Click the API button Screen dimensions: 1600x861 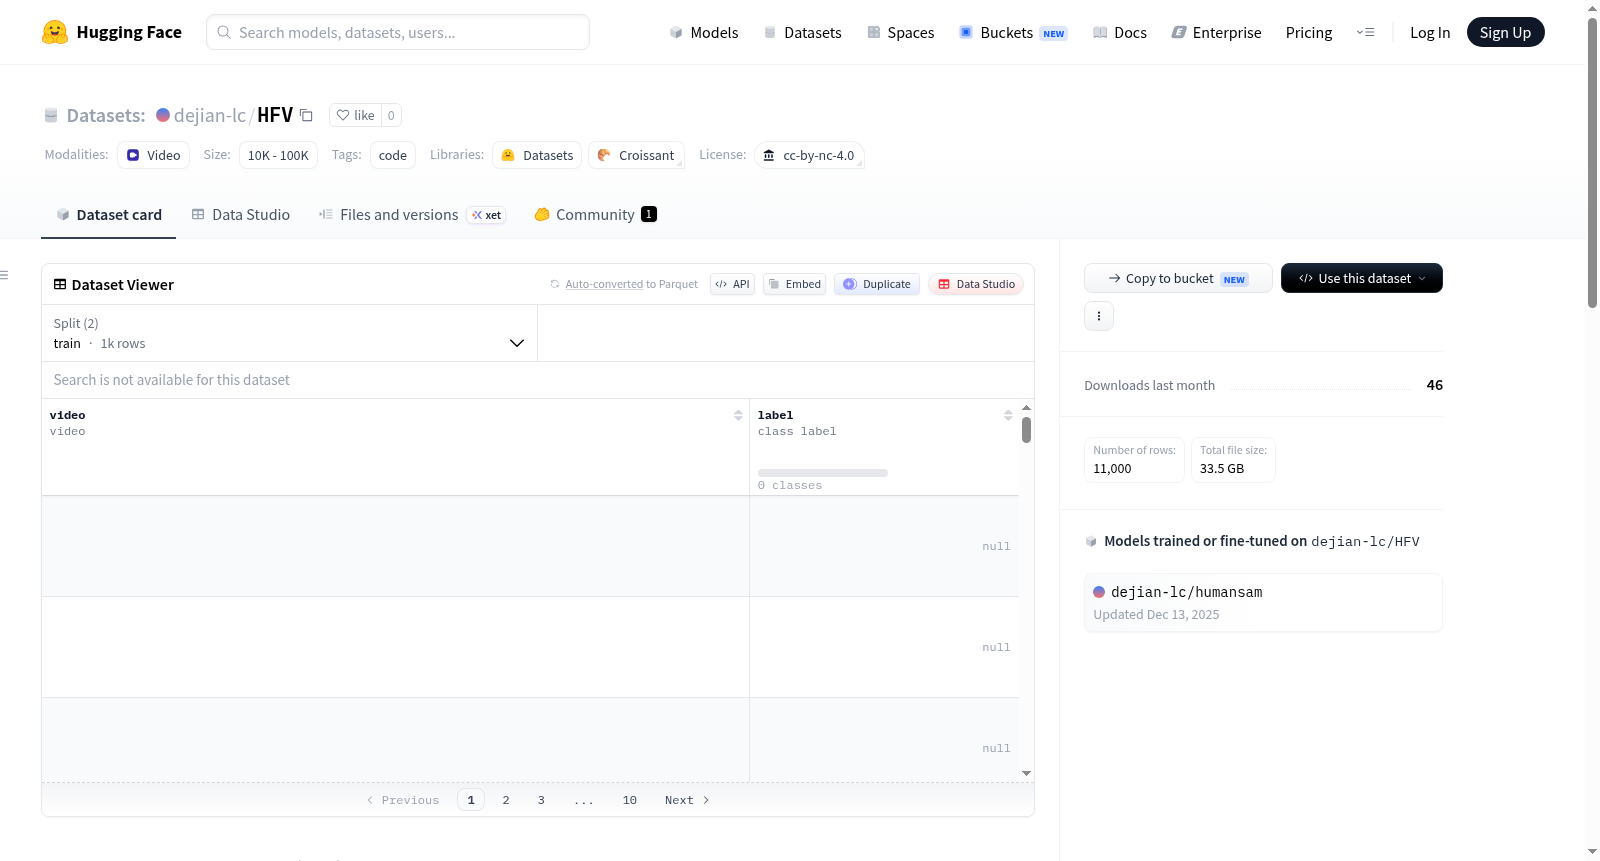[x=732, y=284]
